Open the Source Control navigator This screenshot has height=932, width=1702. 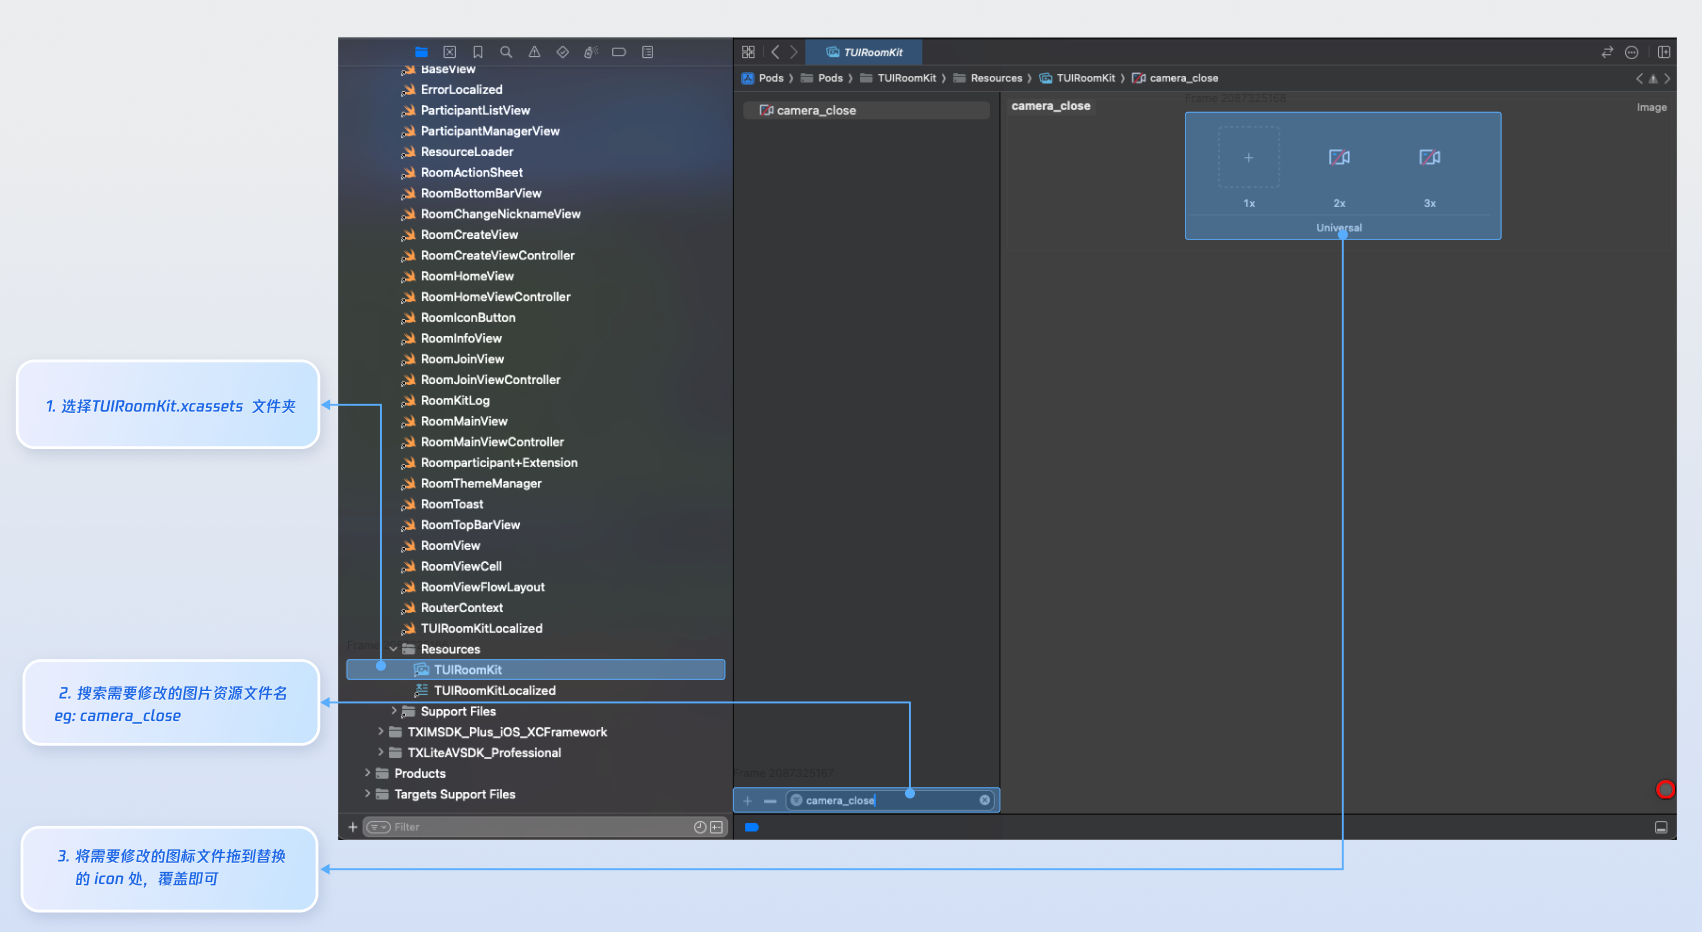450,52
